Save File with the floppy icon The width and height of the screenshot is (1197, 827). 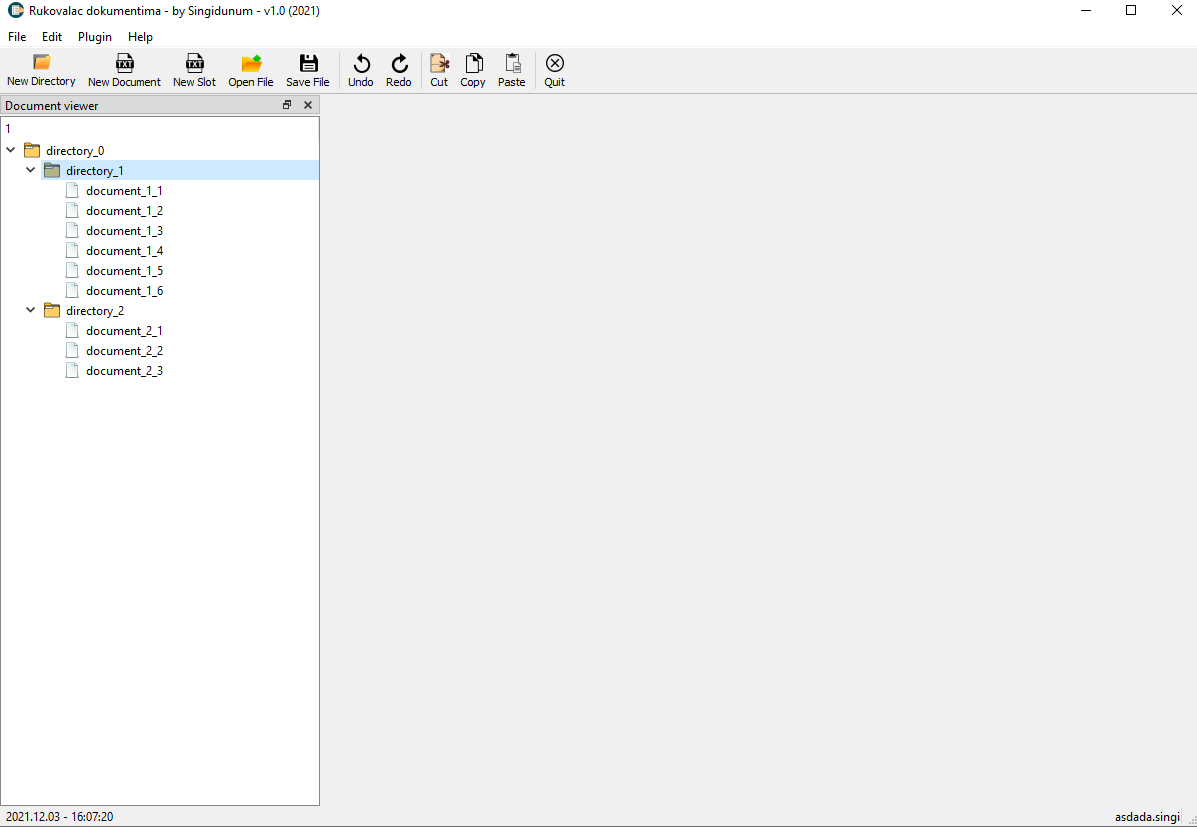coord(308,63)
